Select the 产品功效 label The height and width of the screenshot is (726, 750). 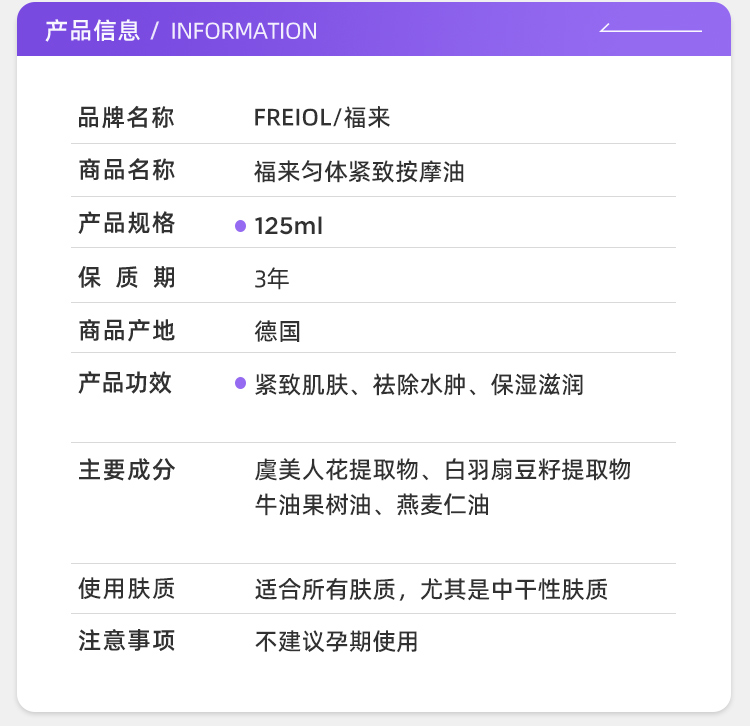tap(126, 383)
